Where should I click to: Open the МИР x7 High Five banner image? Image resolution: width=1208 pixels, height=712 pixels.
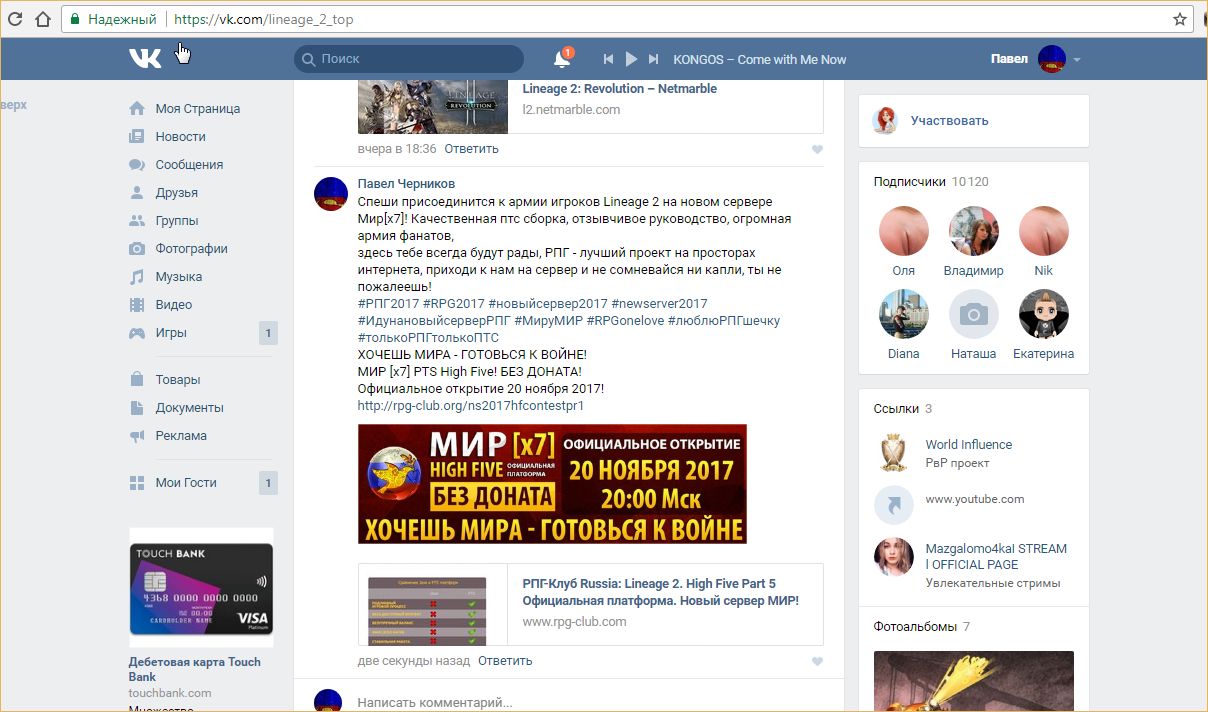552,484
